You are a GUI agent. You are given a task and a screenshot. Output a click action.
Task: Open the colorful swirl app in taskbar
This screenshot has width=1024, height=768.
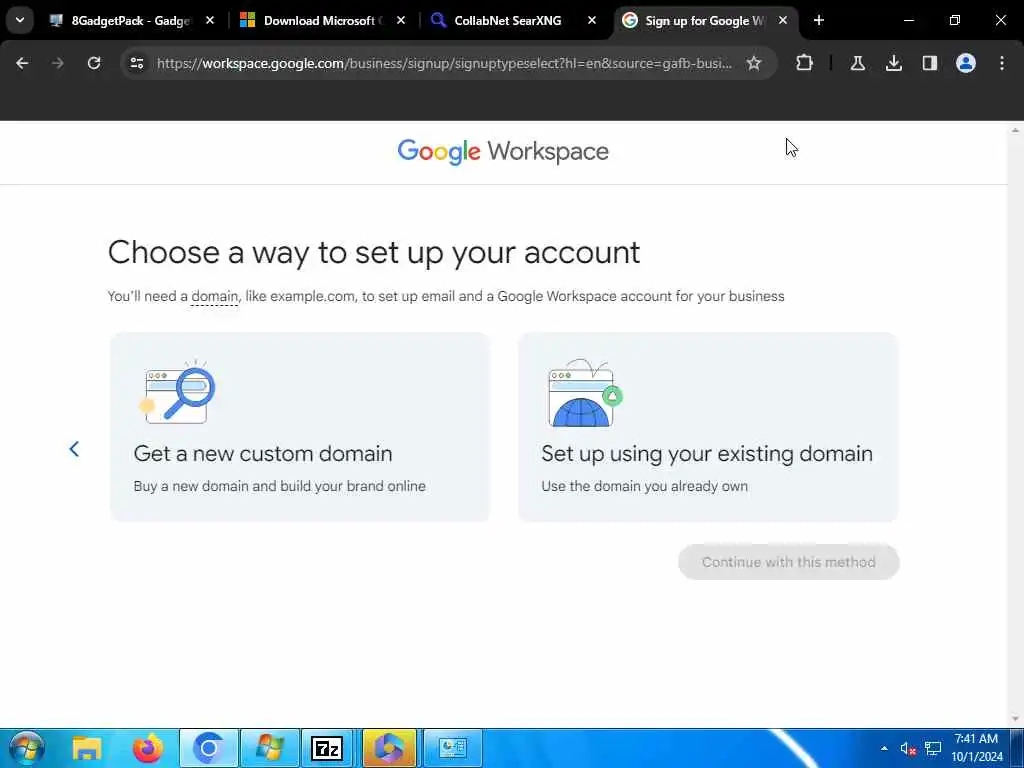[x=389, y=748]
